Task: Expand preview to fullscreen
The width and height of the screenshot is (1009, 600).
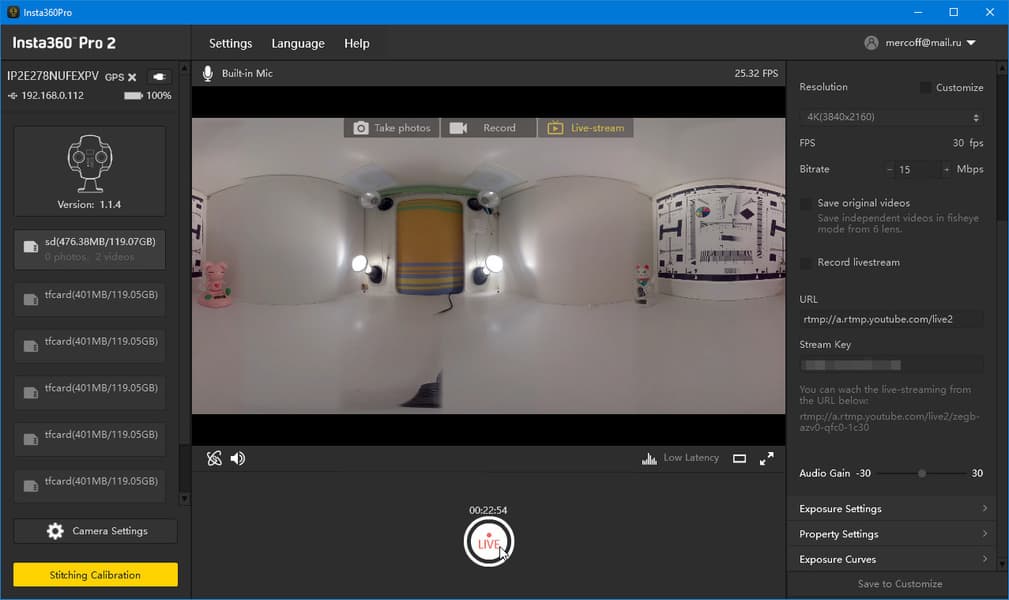Action: pos(767,458)
